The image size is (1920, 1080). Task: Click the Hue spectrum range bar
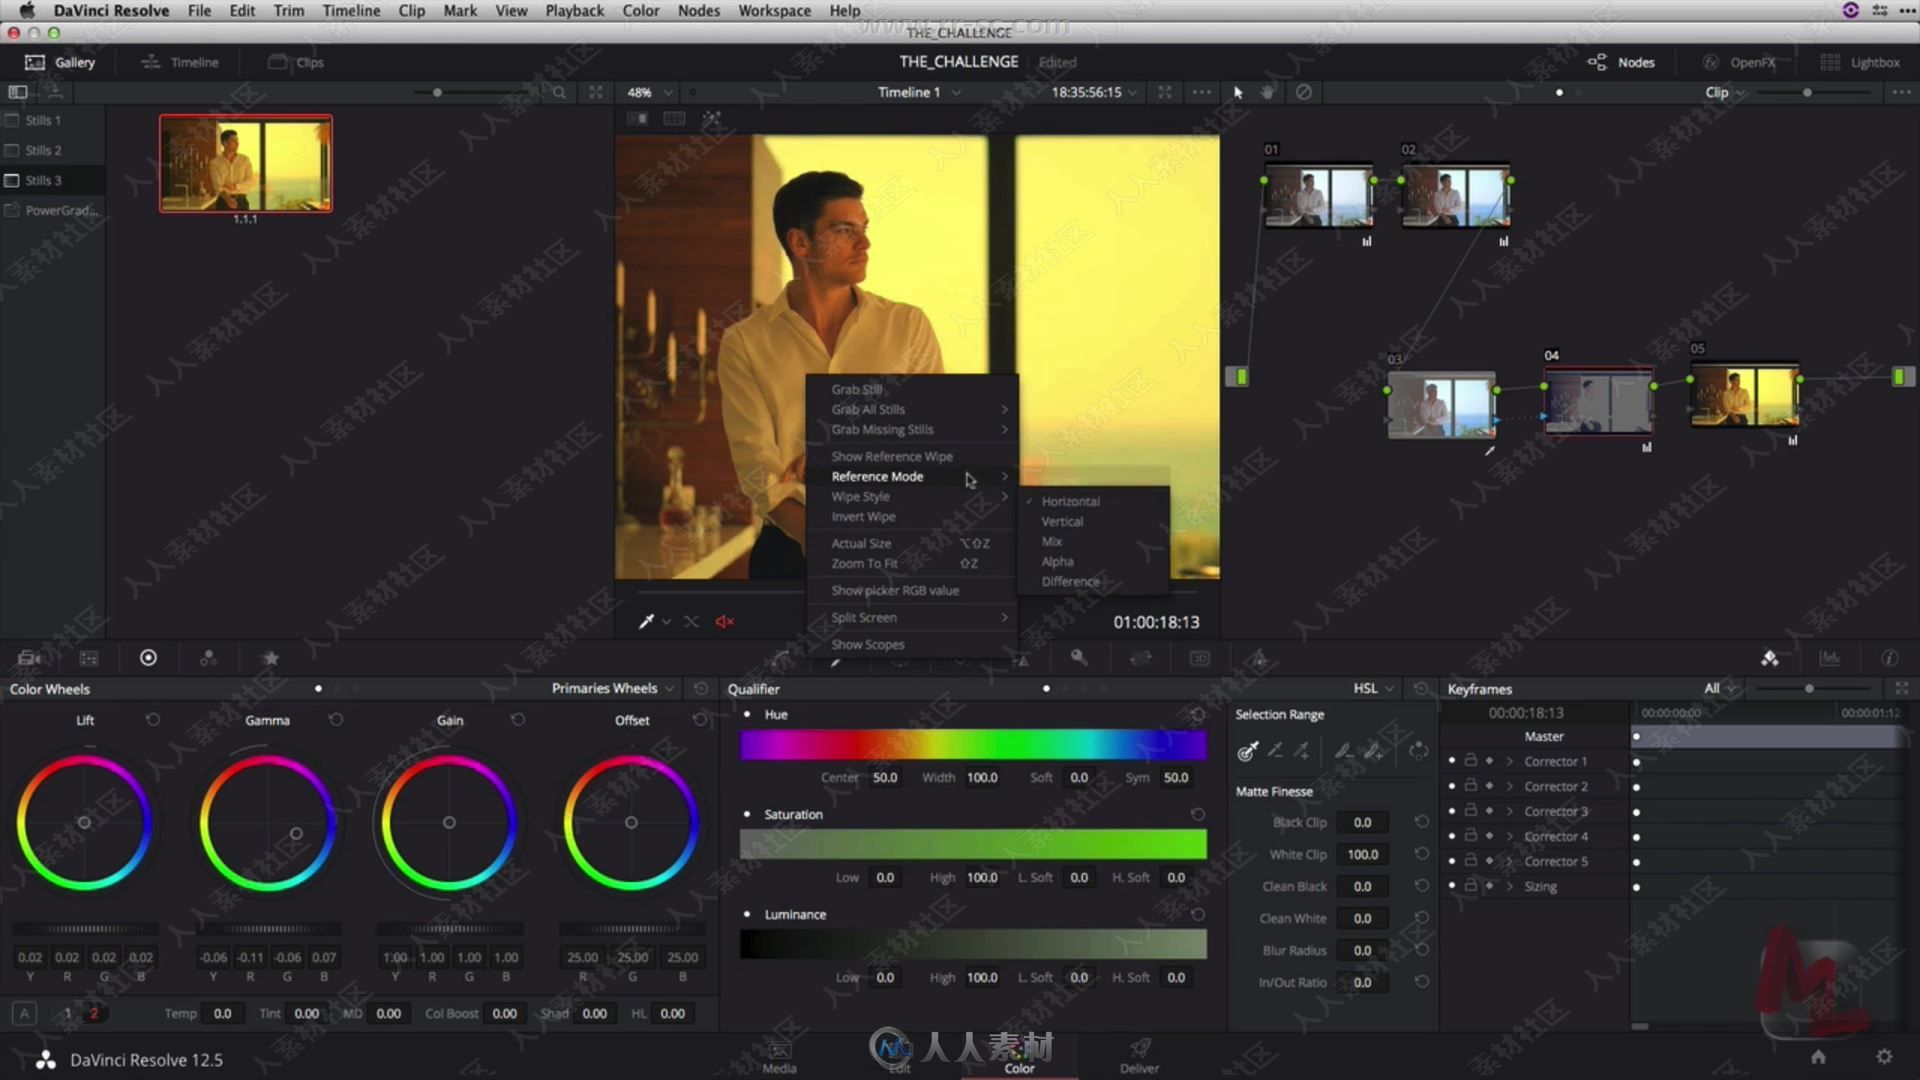[x=973, y=746]
